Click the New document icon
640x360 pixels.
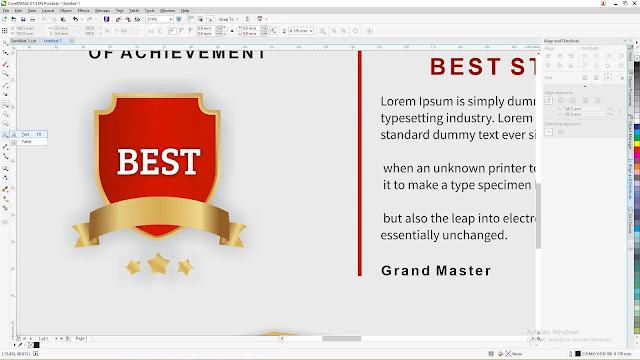click(4, 19)
